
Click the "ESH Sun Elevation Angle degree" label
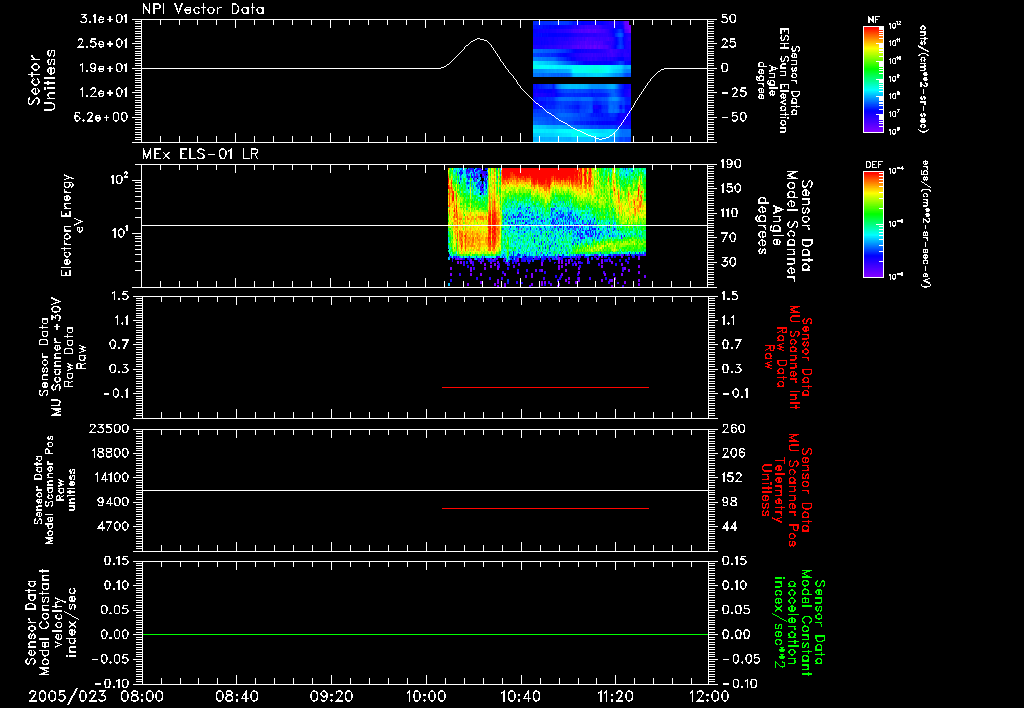pos(778,80)
